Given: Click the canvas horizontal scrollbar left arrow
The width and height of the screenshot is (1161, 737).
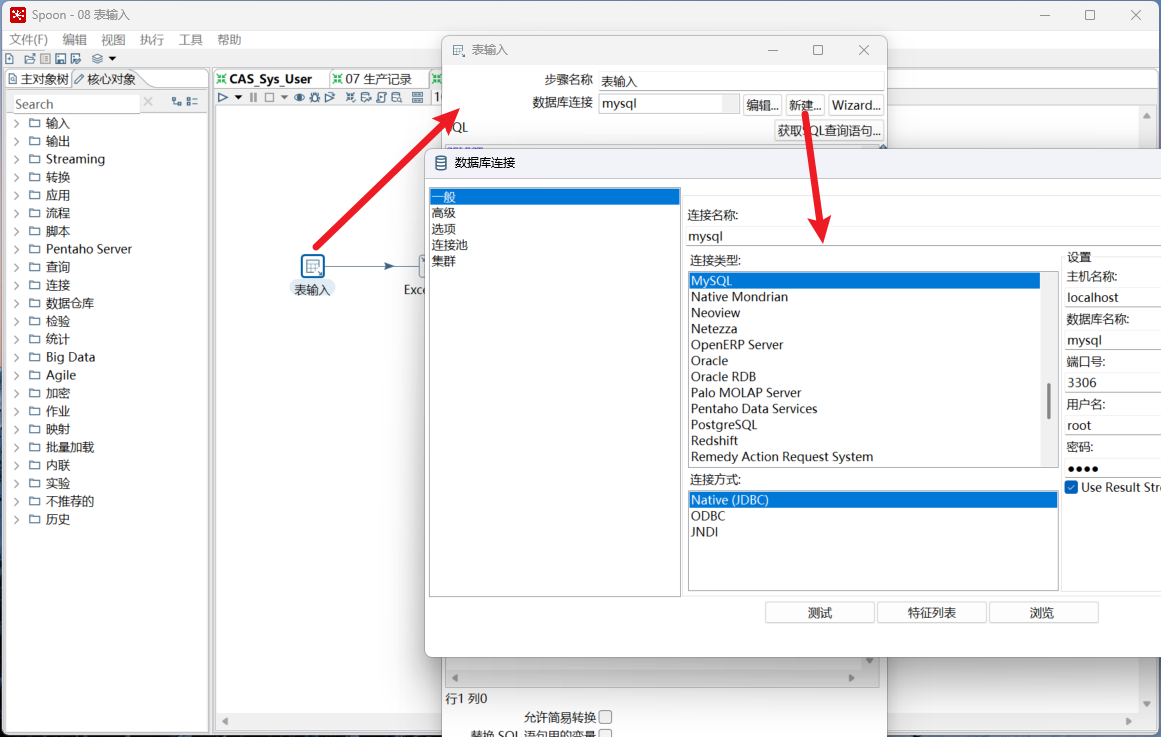Looking at the screenshot, I should [x=225, y=721].
